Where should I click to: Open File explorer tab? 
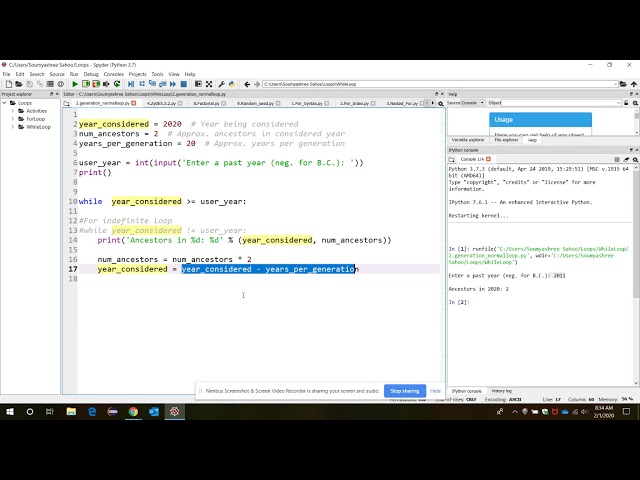506,140
